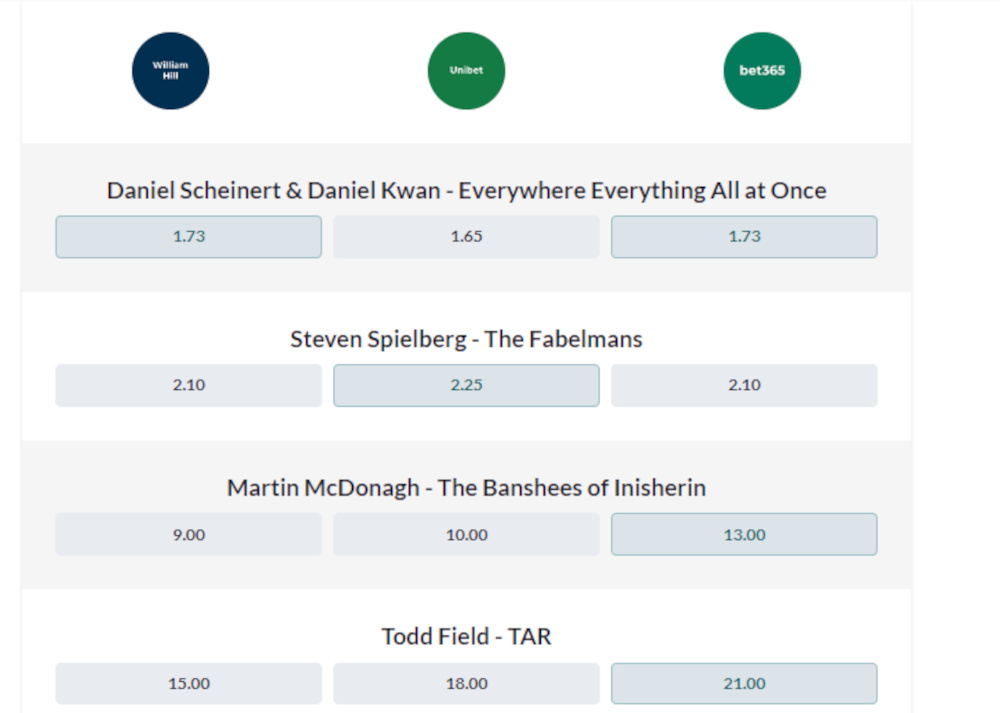Viewport: 1000px width, 713px height.
Task: Pick Unibet 1.65 odds for Daniel Kwan
Action: 466,237
